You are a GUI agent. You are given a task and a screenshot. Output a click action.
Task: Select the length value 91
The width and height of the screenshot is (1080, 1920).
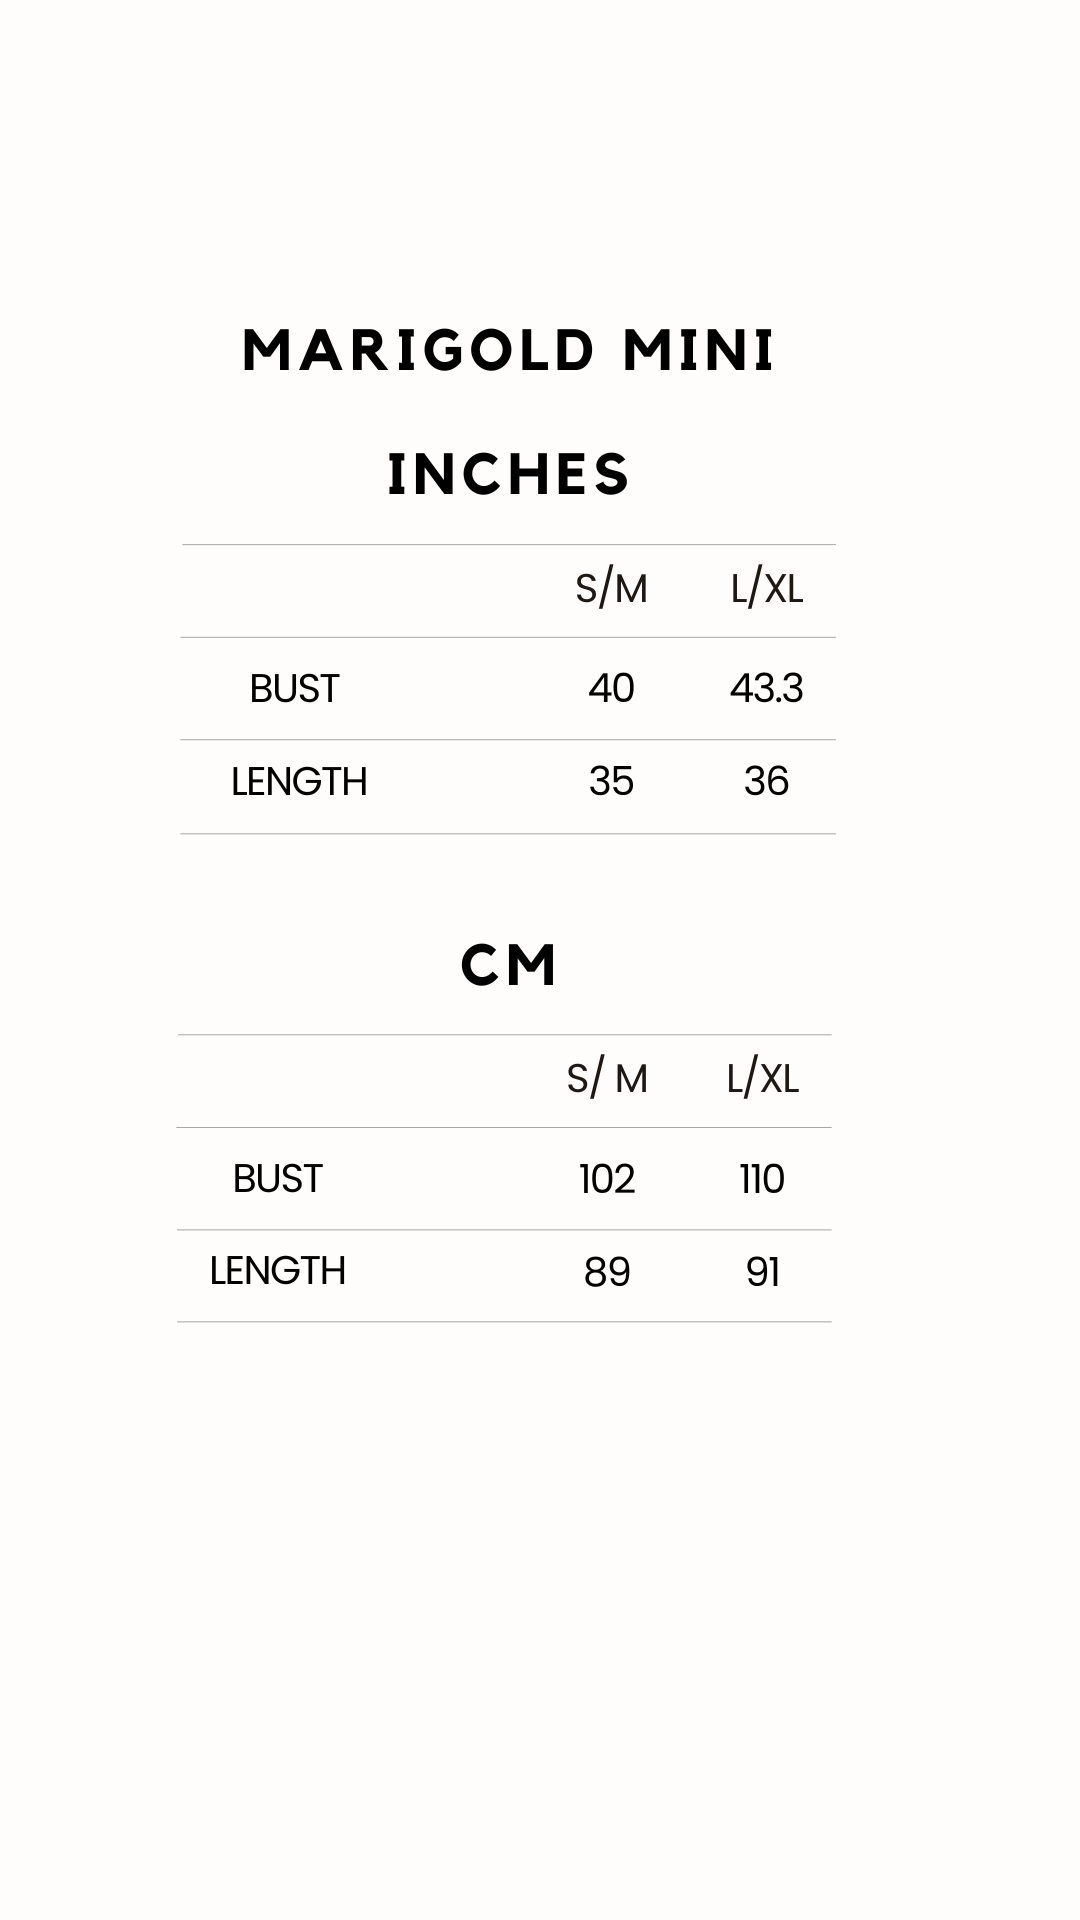point(762,1272)
